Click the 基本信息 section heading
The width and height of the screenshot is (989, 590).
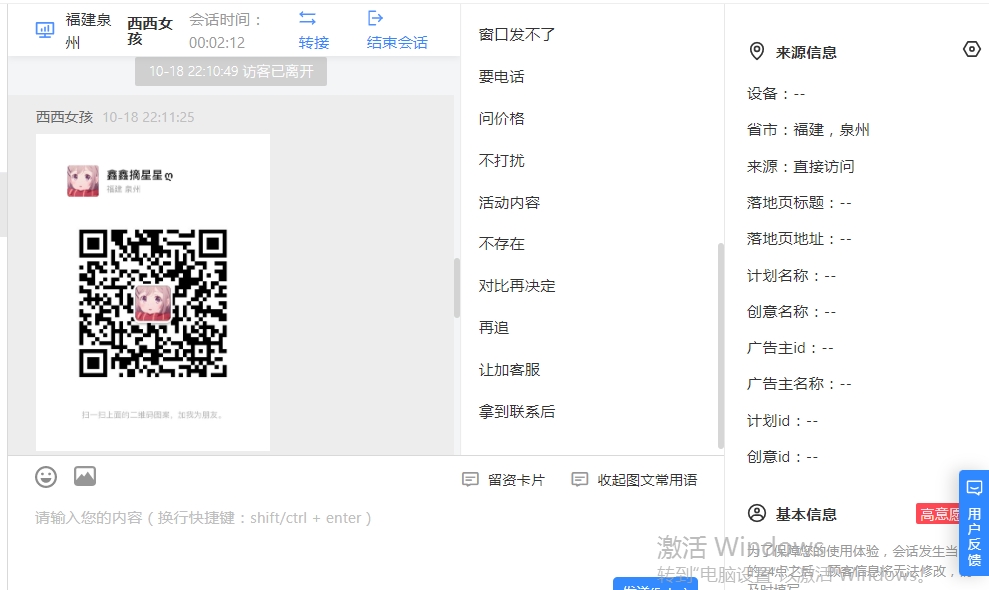(x=806, y=514)
